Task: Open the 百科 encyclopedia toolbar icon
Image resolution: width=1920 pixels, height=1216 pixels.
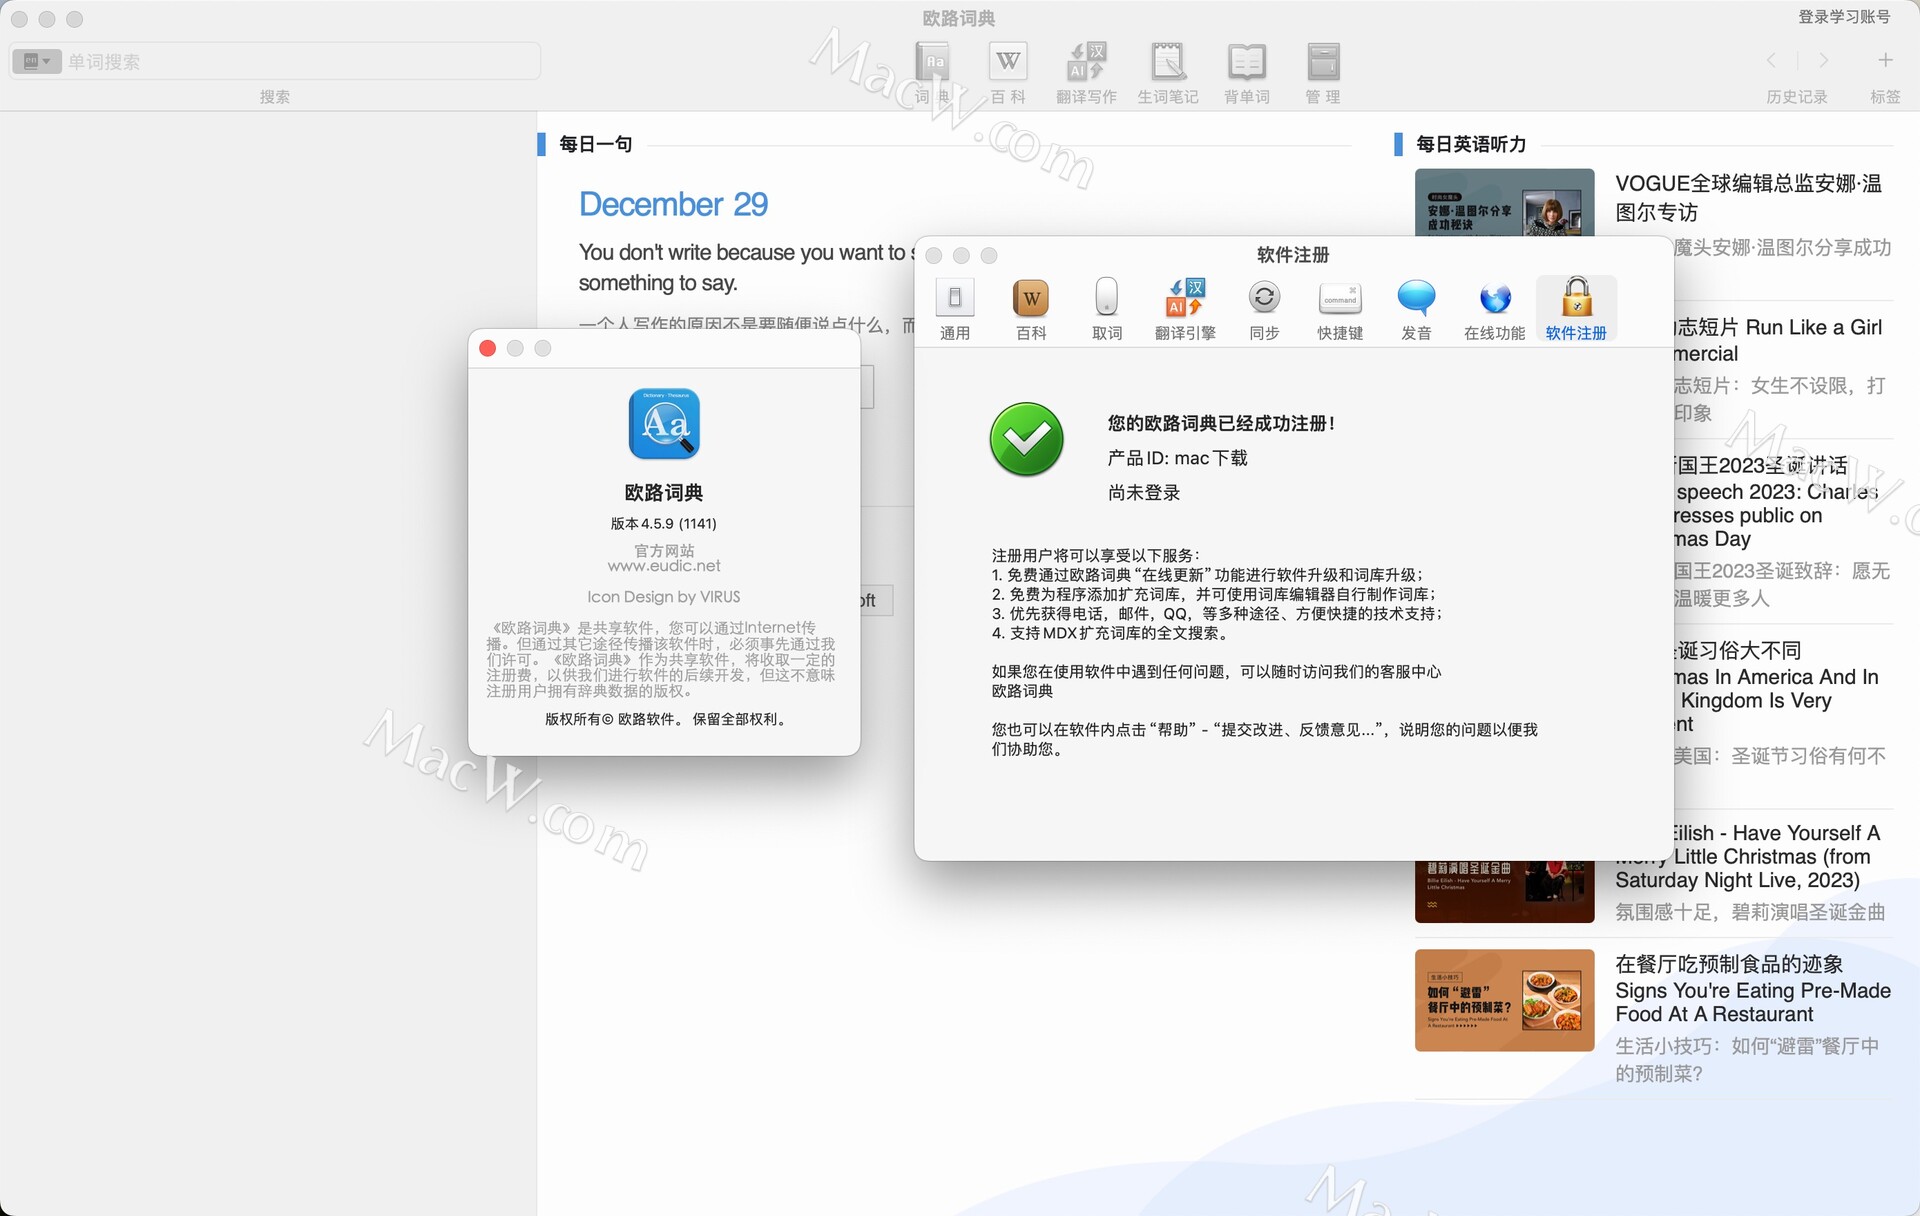Action: pyautogui.click(x=1007, y=70)
